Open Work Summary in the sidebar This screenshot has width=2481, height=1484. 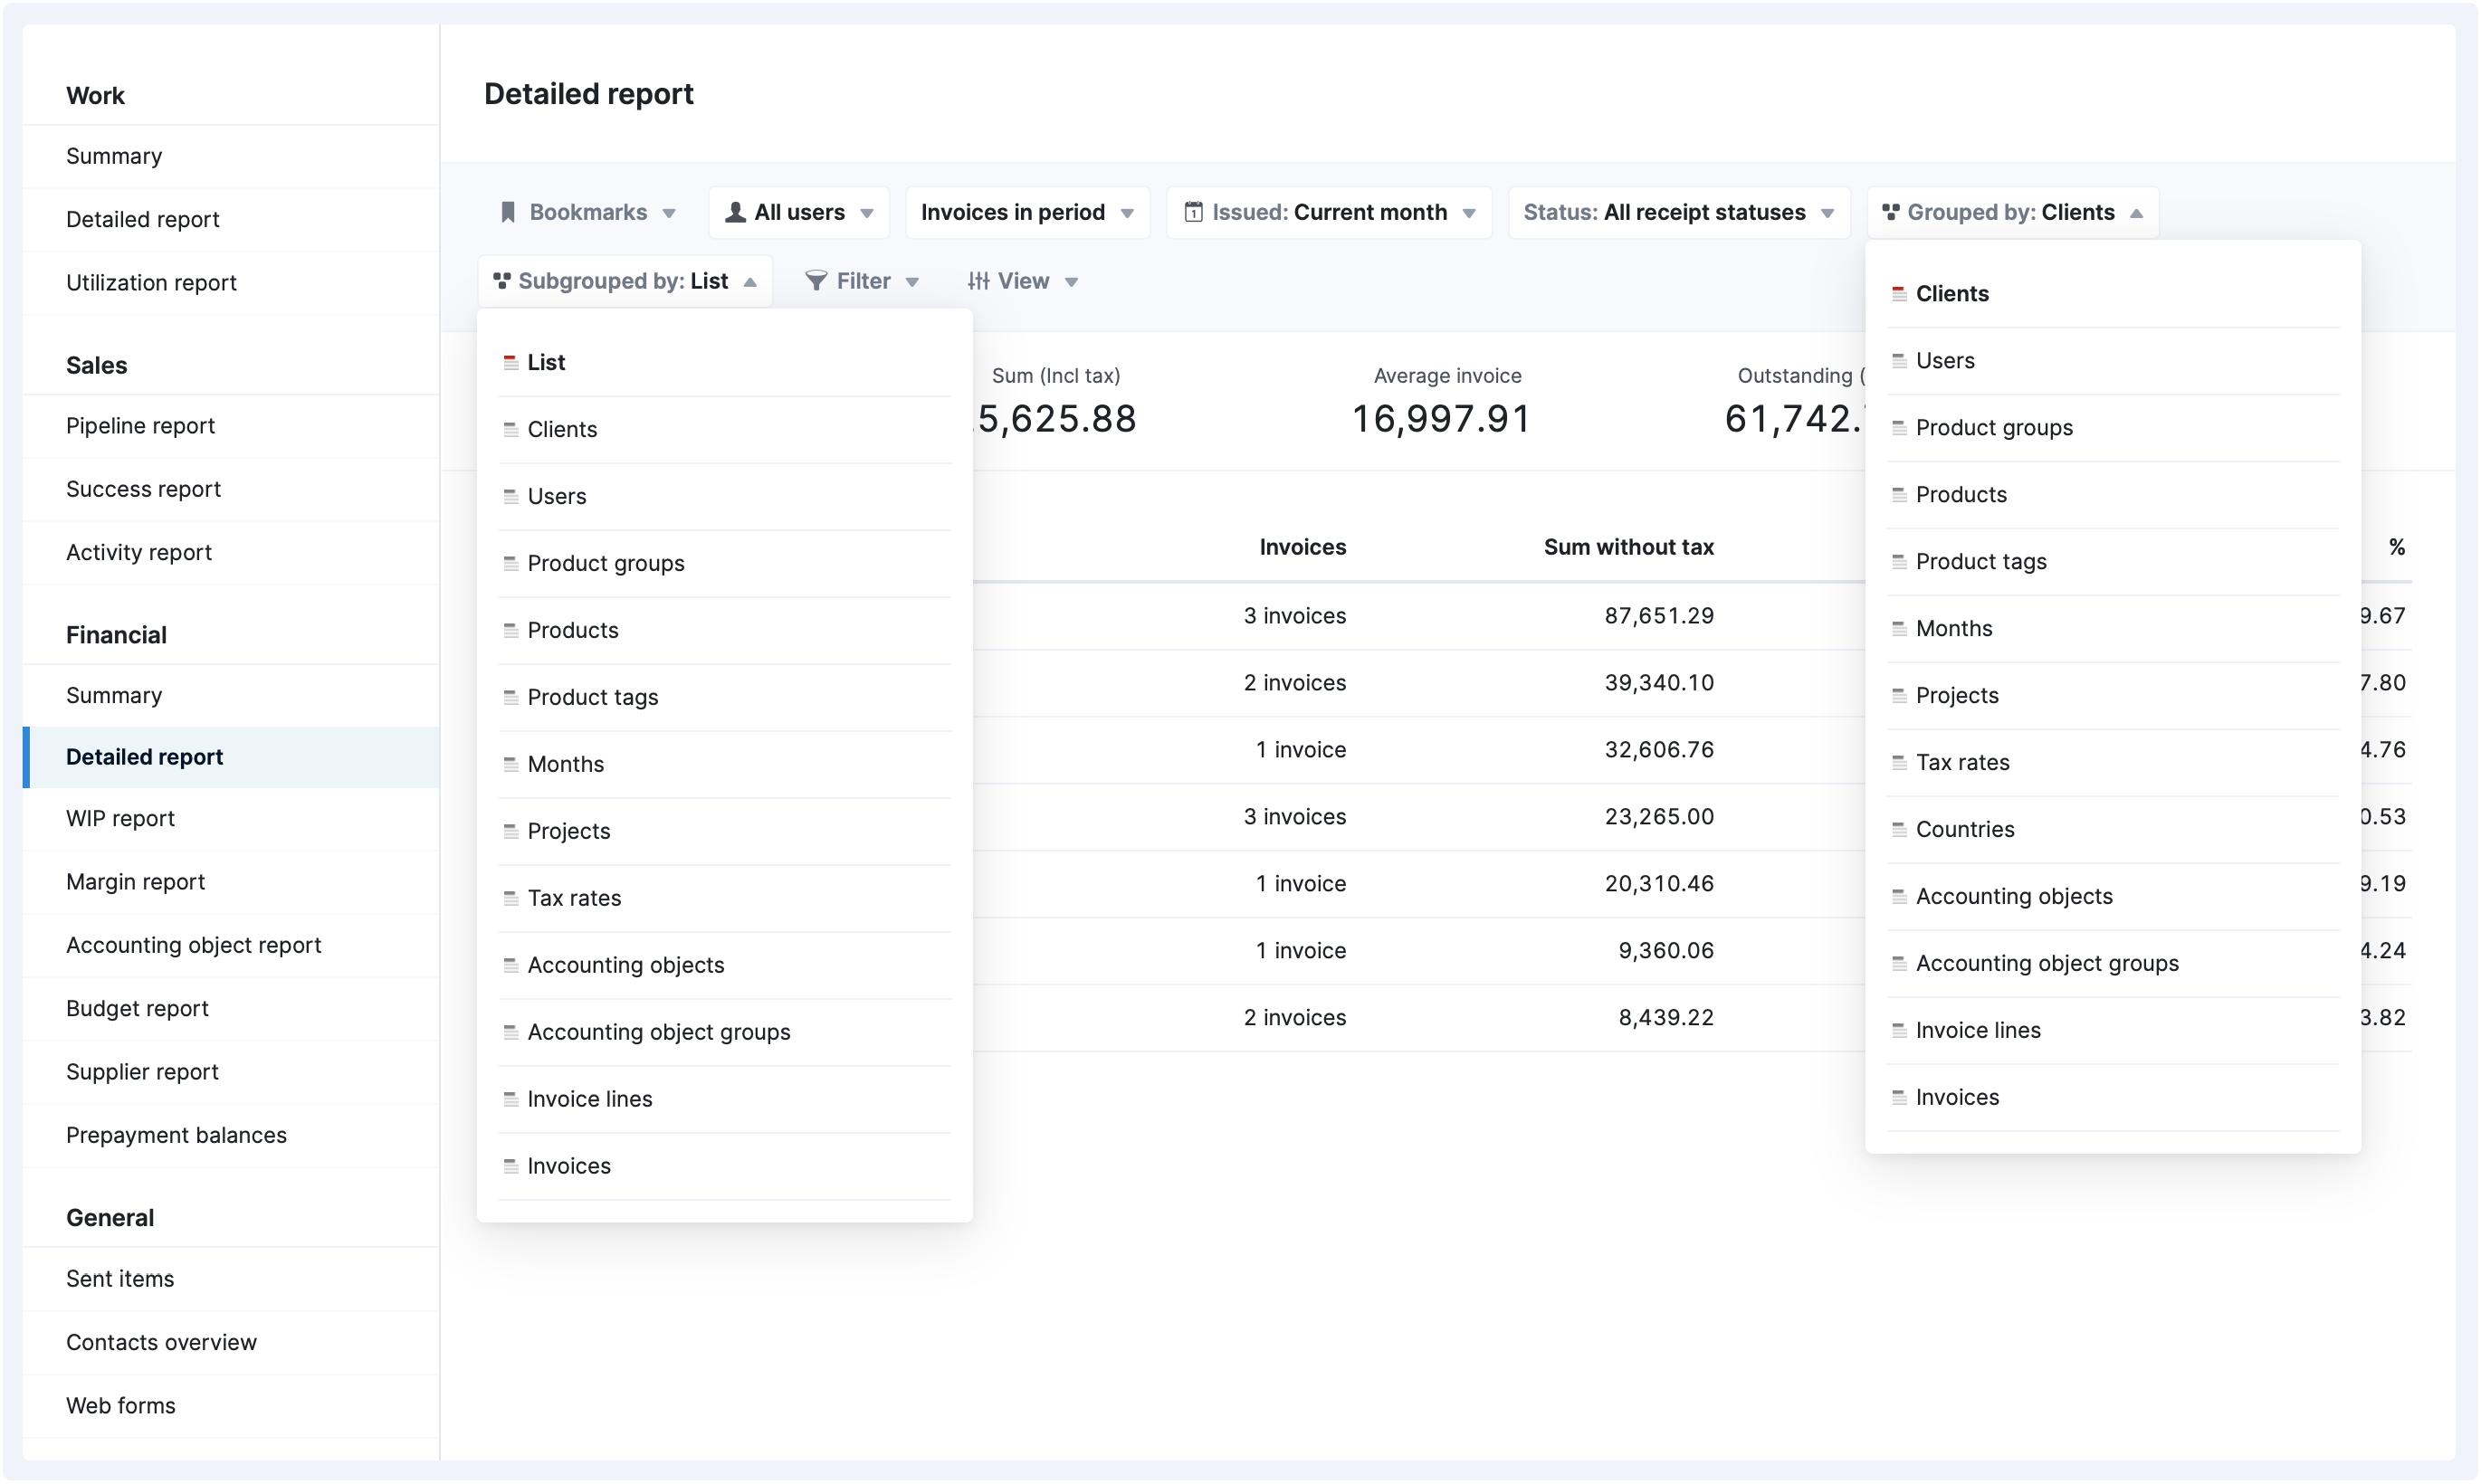coord(230,156)
